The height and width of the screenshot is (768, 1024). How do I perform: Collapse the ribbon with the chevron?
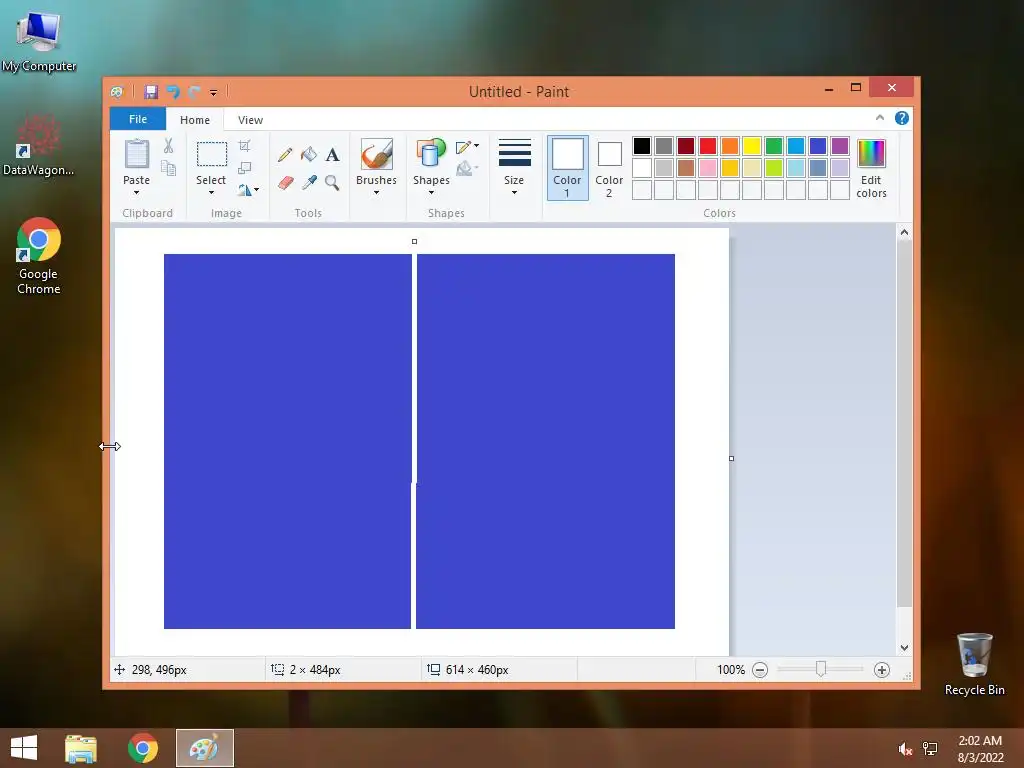tap(880, 118)
